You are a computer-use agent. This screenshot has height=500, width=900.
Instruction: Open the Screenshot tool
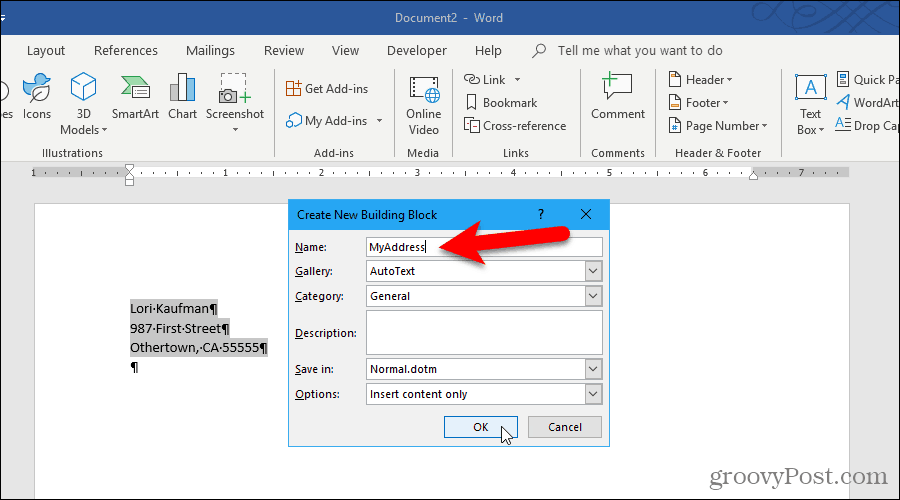click(235, 96)
